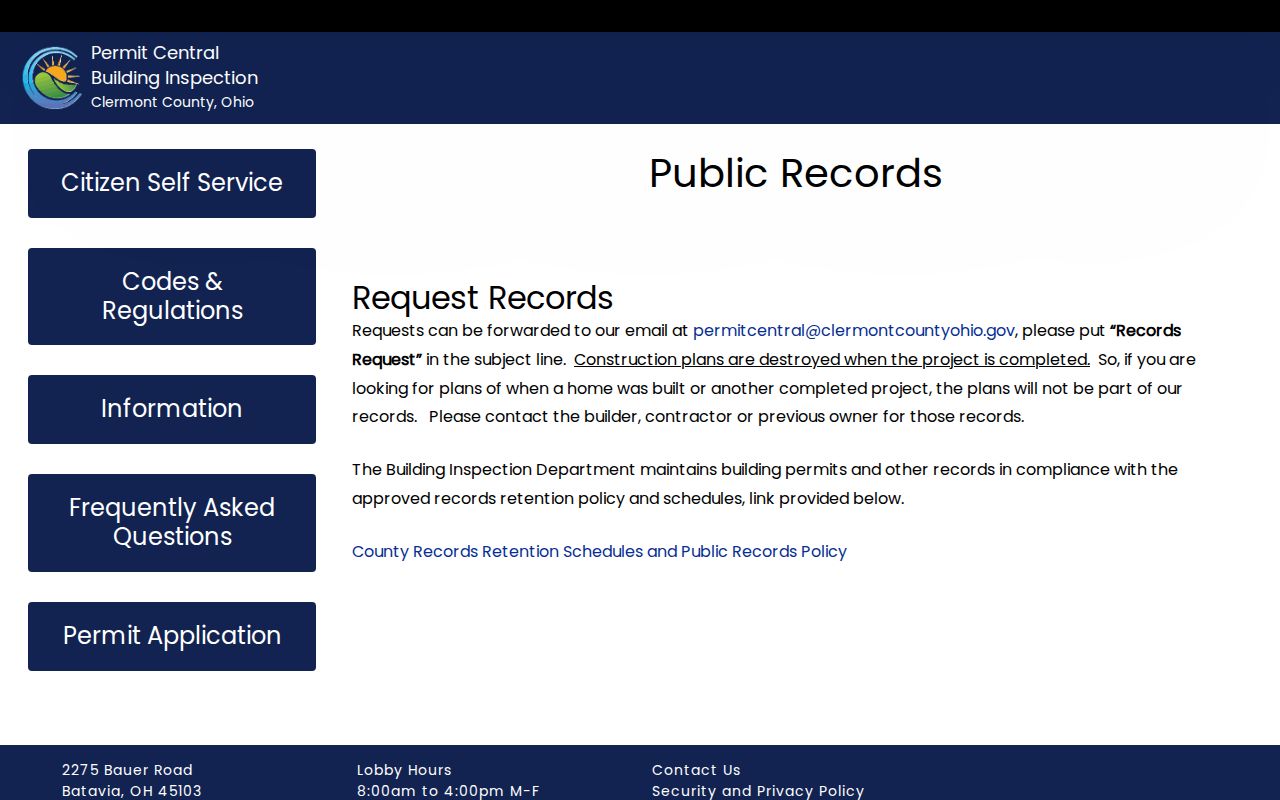Open the Security and Privacy Policy link
This screenshot has height=800, width=1280.
758,791
